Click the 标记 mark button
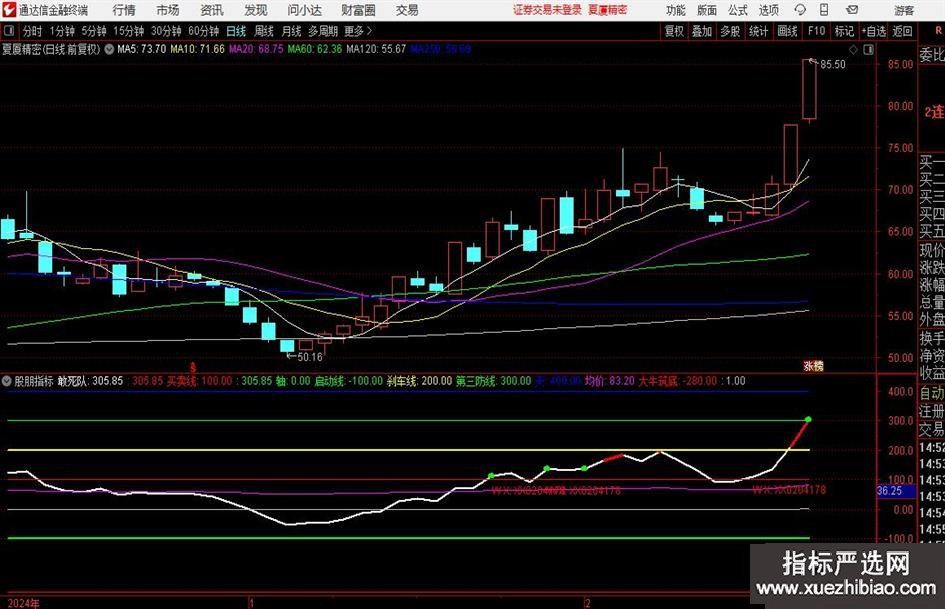 coord(844,31)
